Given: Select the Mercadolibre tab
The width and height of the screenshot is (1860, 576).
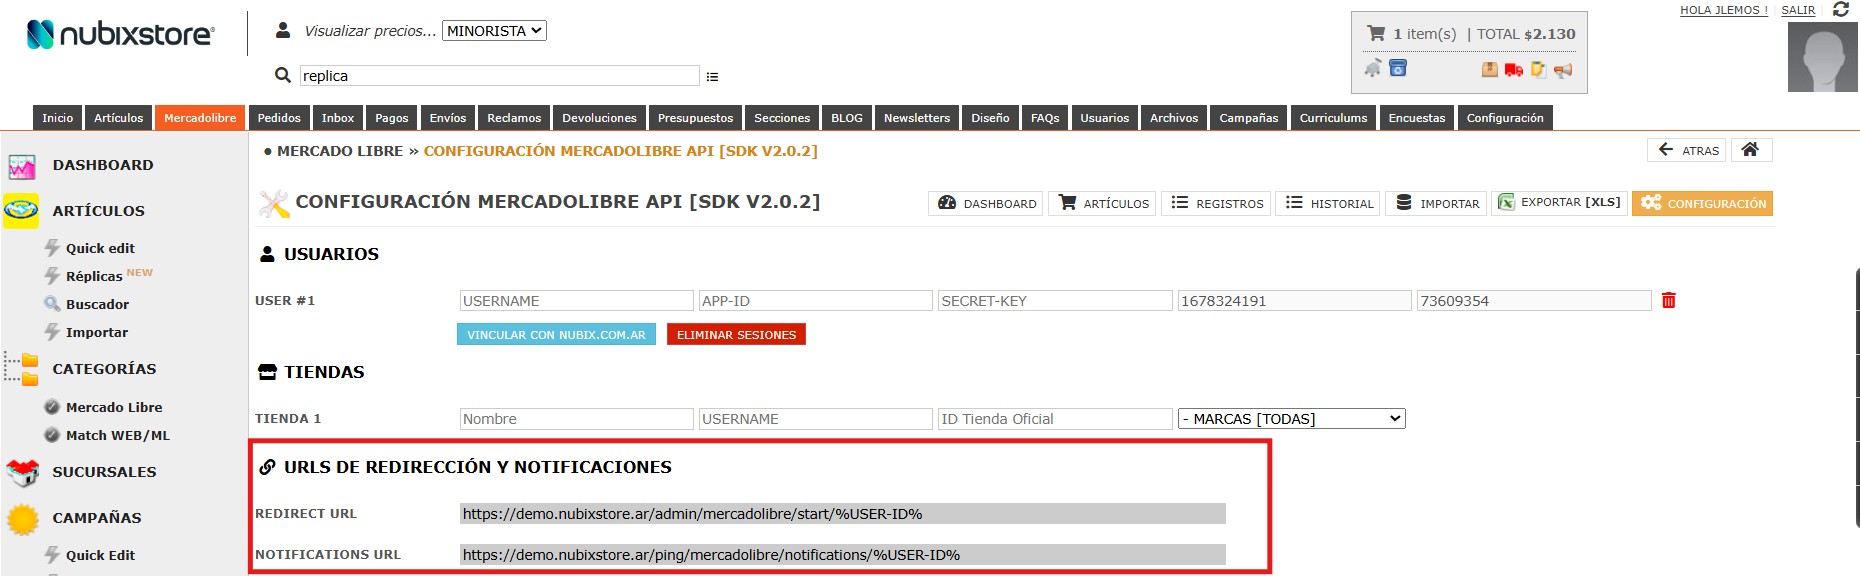Looking at the screenshot, I should [x=200, y=118].
